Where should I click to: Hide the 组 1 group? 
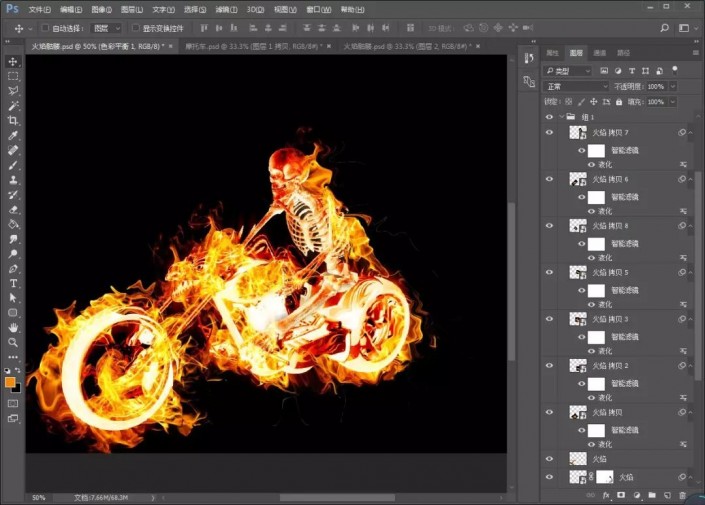point(549,117)
